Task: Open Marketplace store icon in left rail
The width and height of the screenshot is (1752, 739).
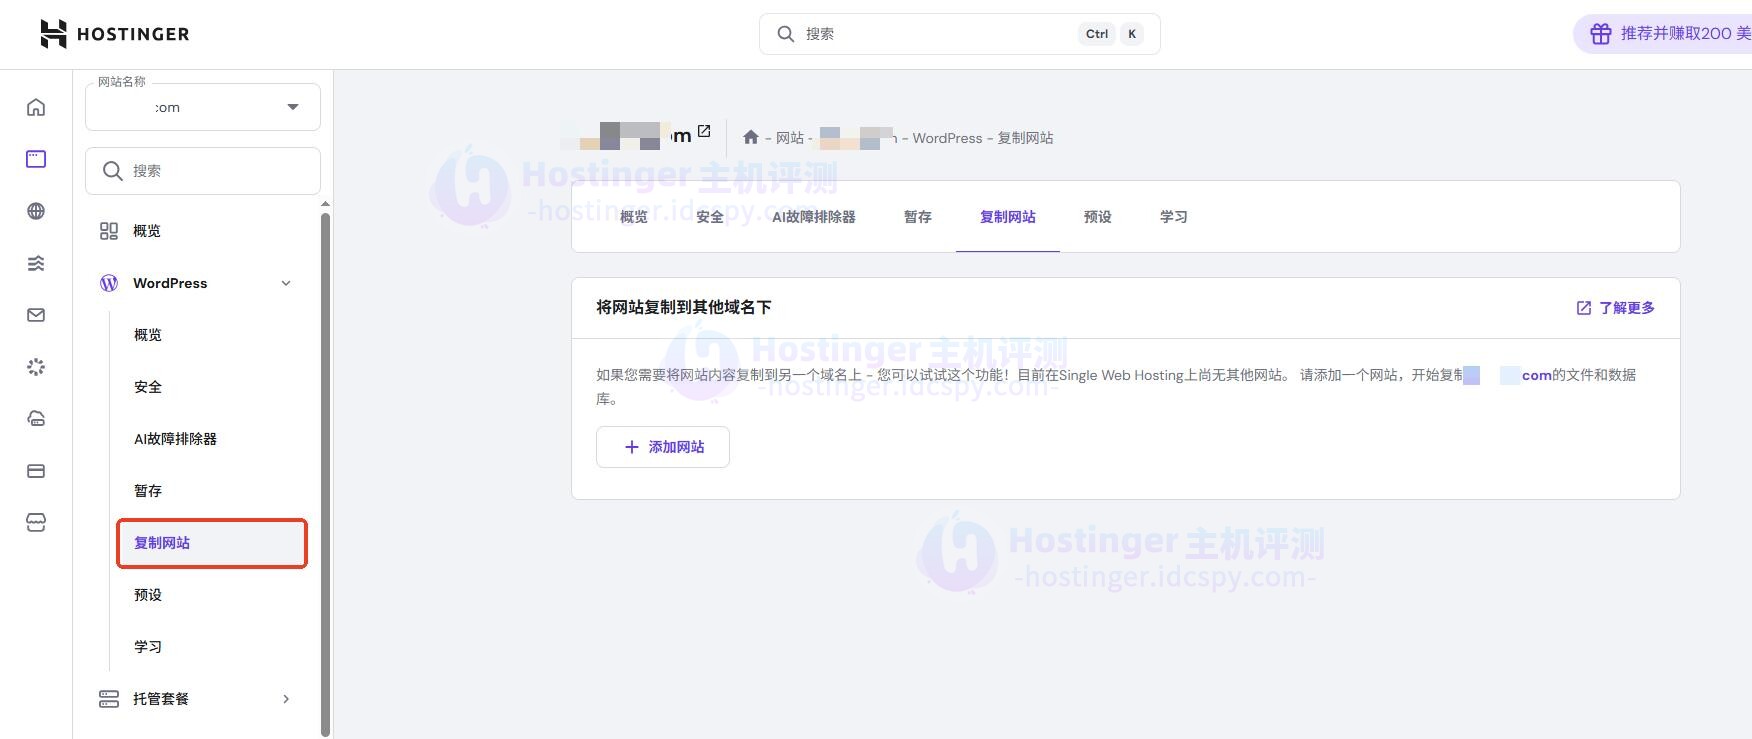Action: [36, 523]
